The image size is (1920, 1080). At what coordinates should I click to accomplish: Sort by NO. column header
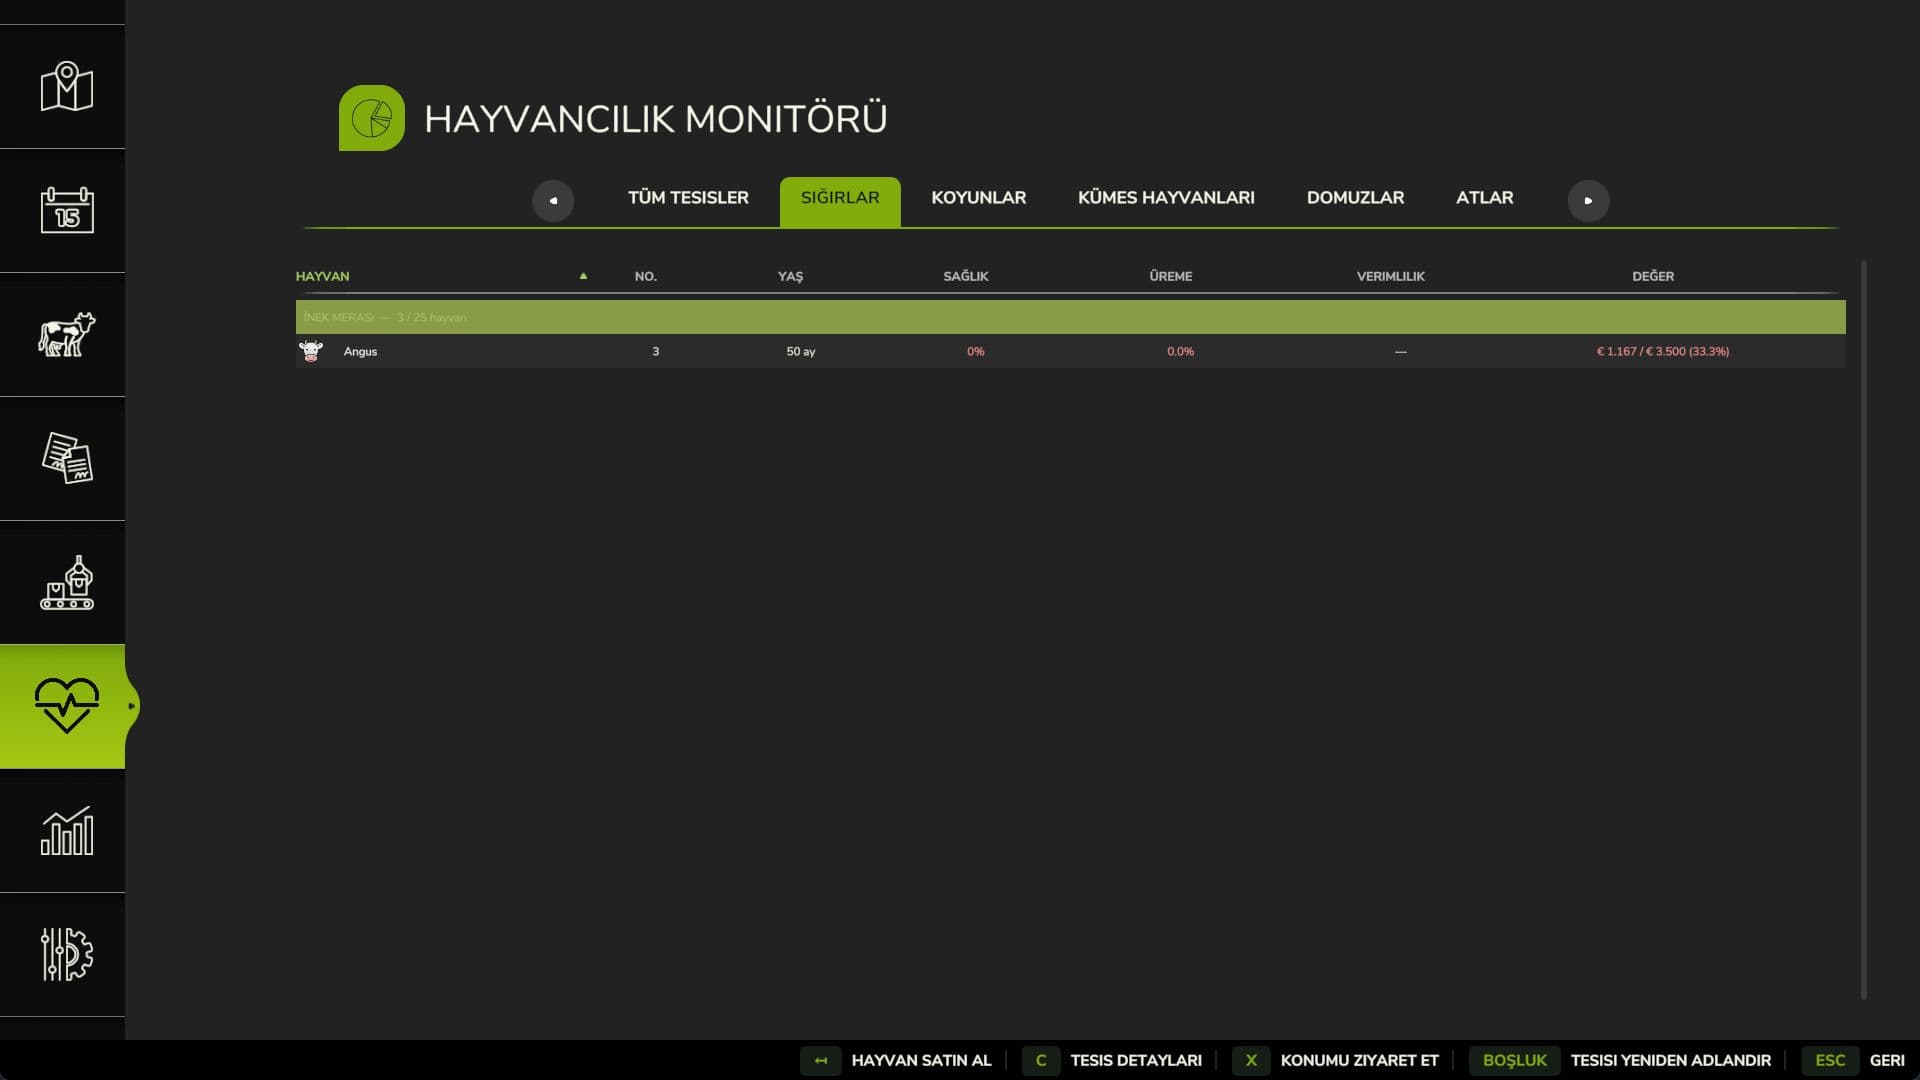click(646, 276)
